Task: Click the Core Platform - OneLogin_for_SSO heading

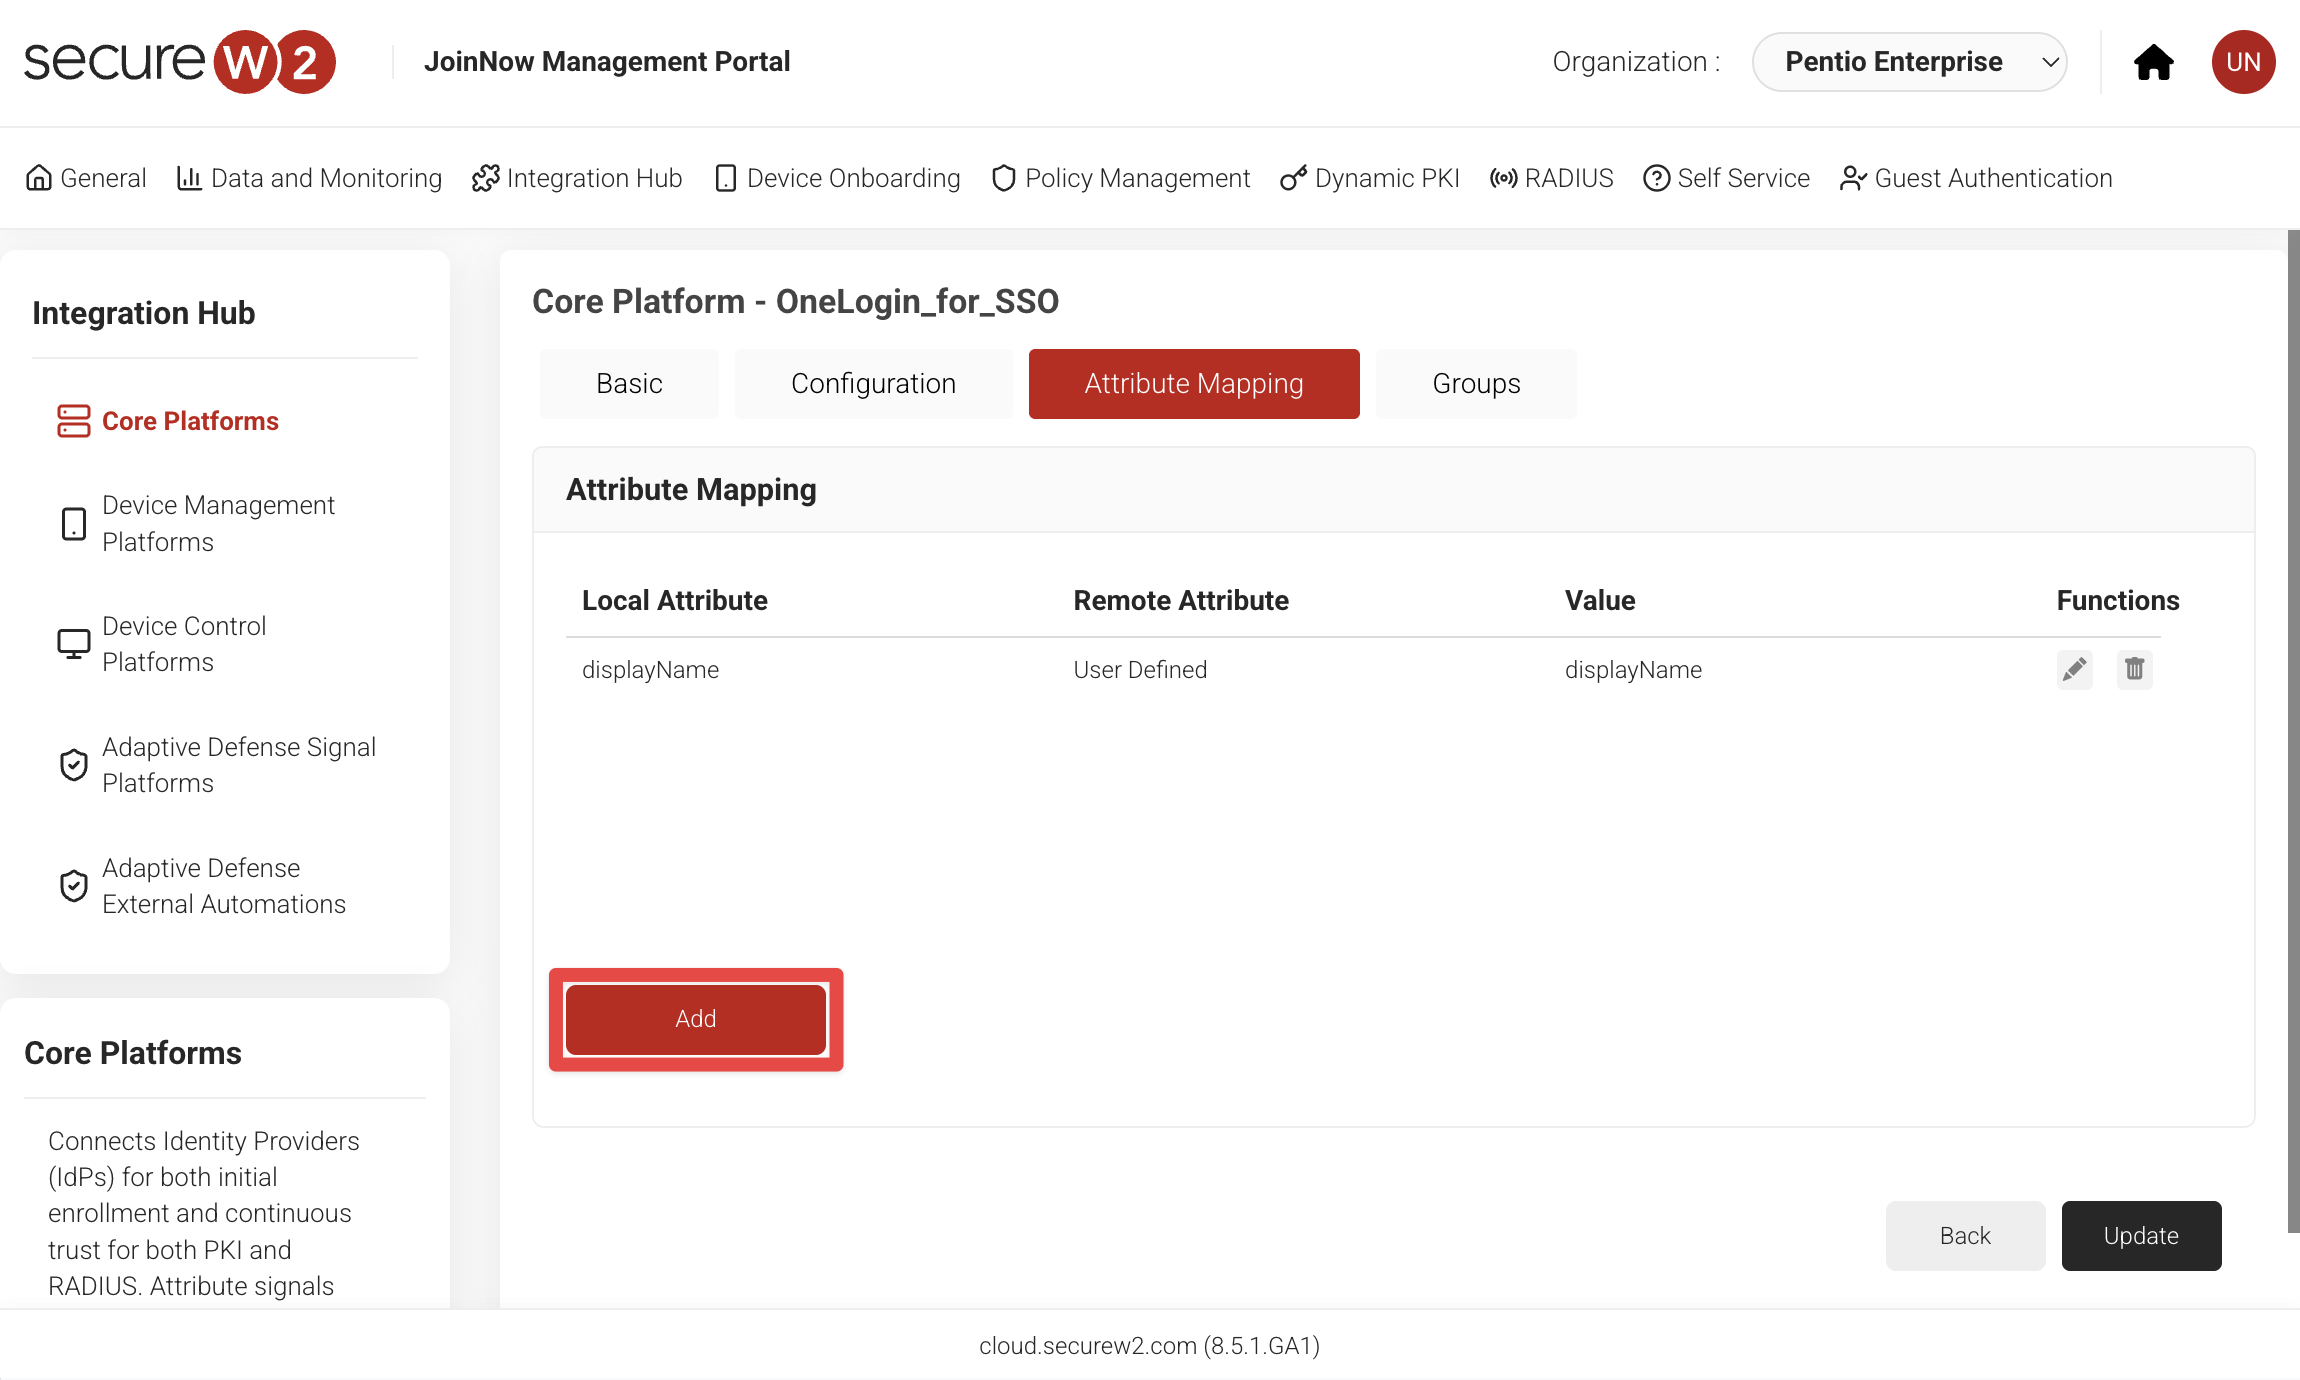Action: point(795,301)
